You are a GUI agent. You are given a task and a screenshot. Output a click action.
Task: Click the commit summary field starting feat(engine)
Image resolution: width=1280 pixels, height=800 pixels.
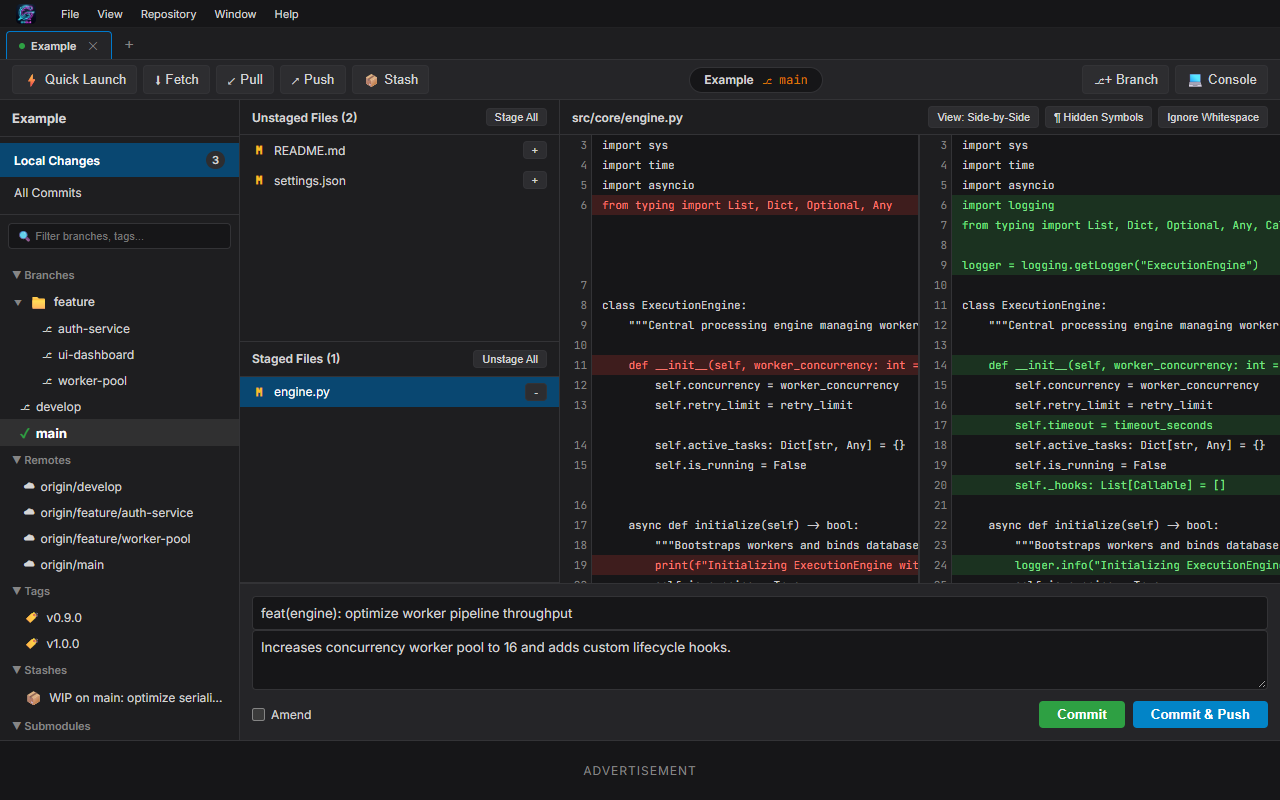pyautogui.click(x=760, y=613)
